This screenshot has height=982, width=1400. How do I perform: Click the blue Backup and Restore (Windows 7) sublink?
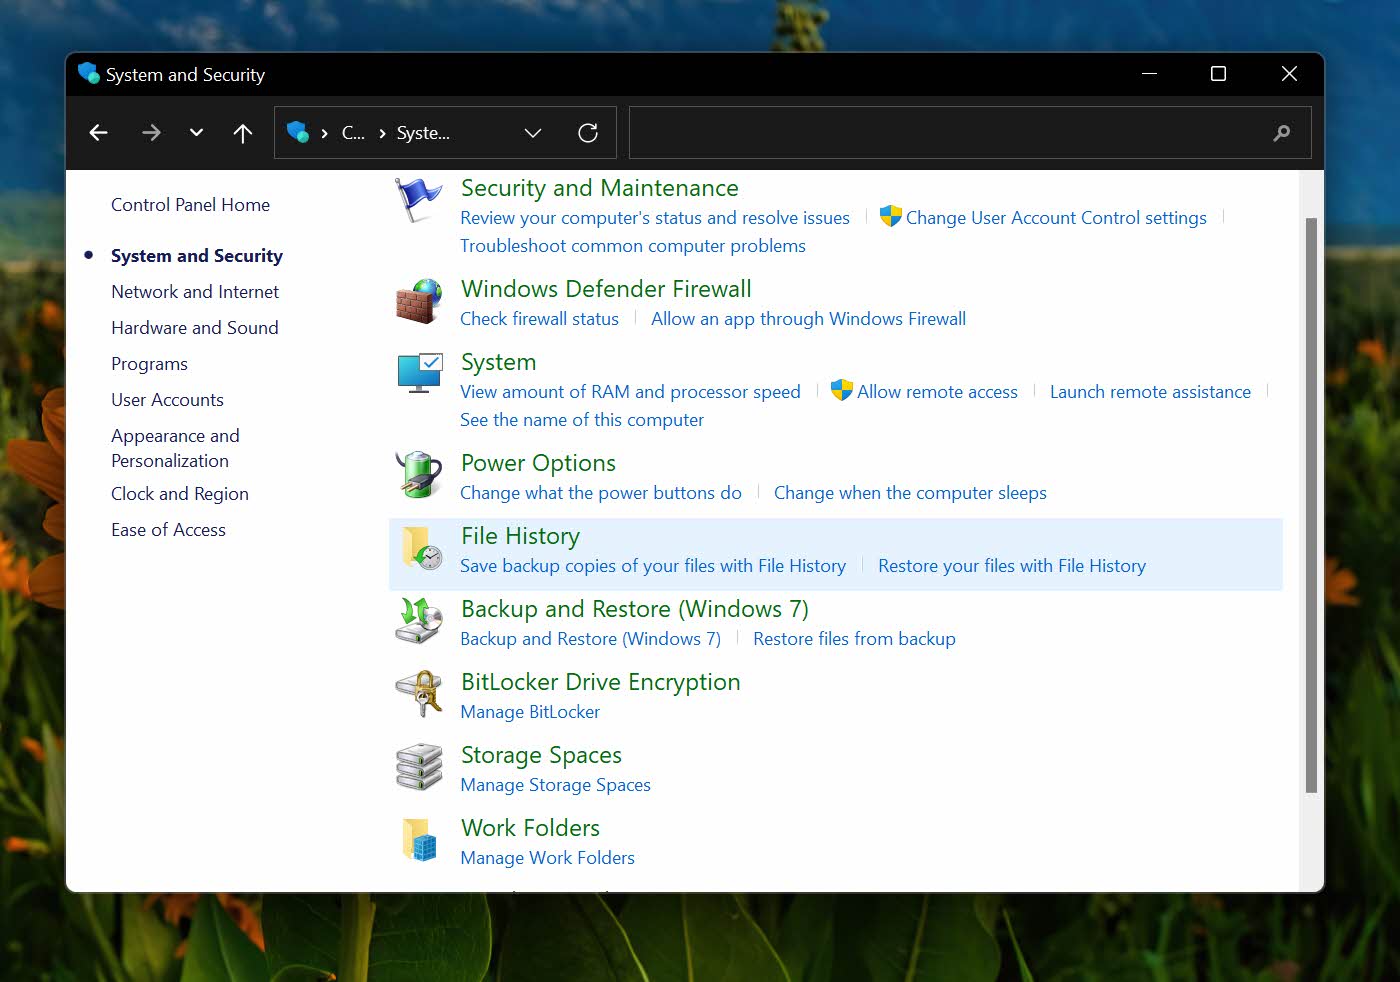tap(590, 639)
